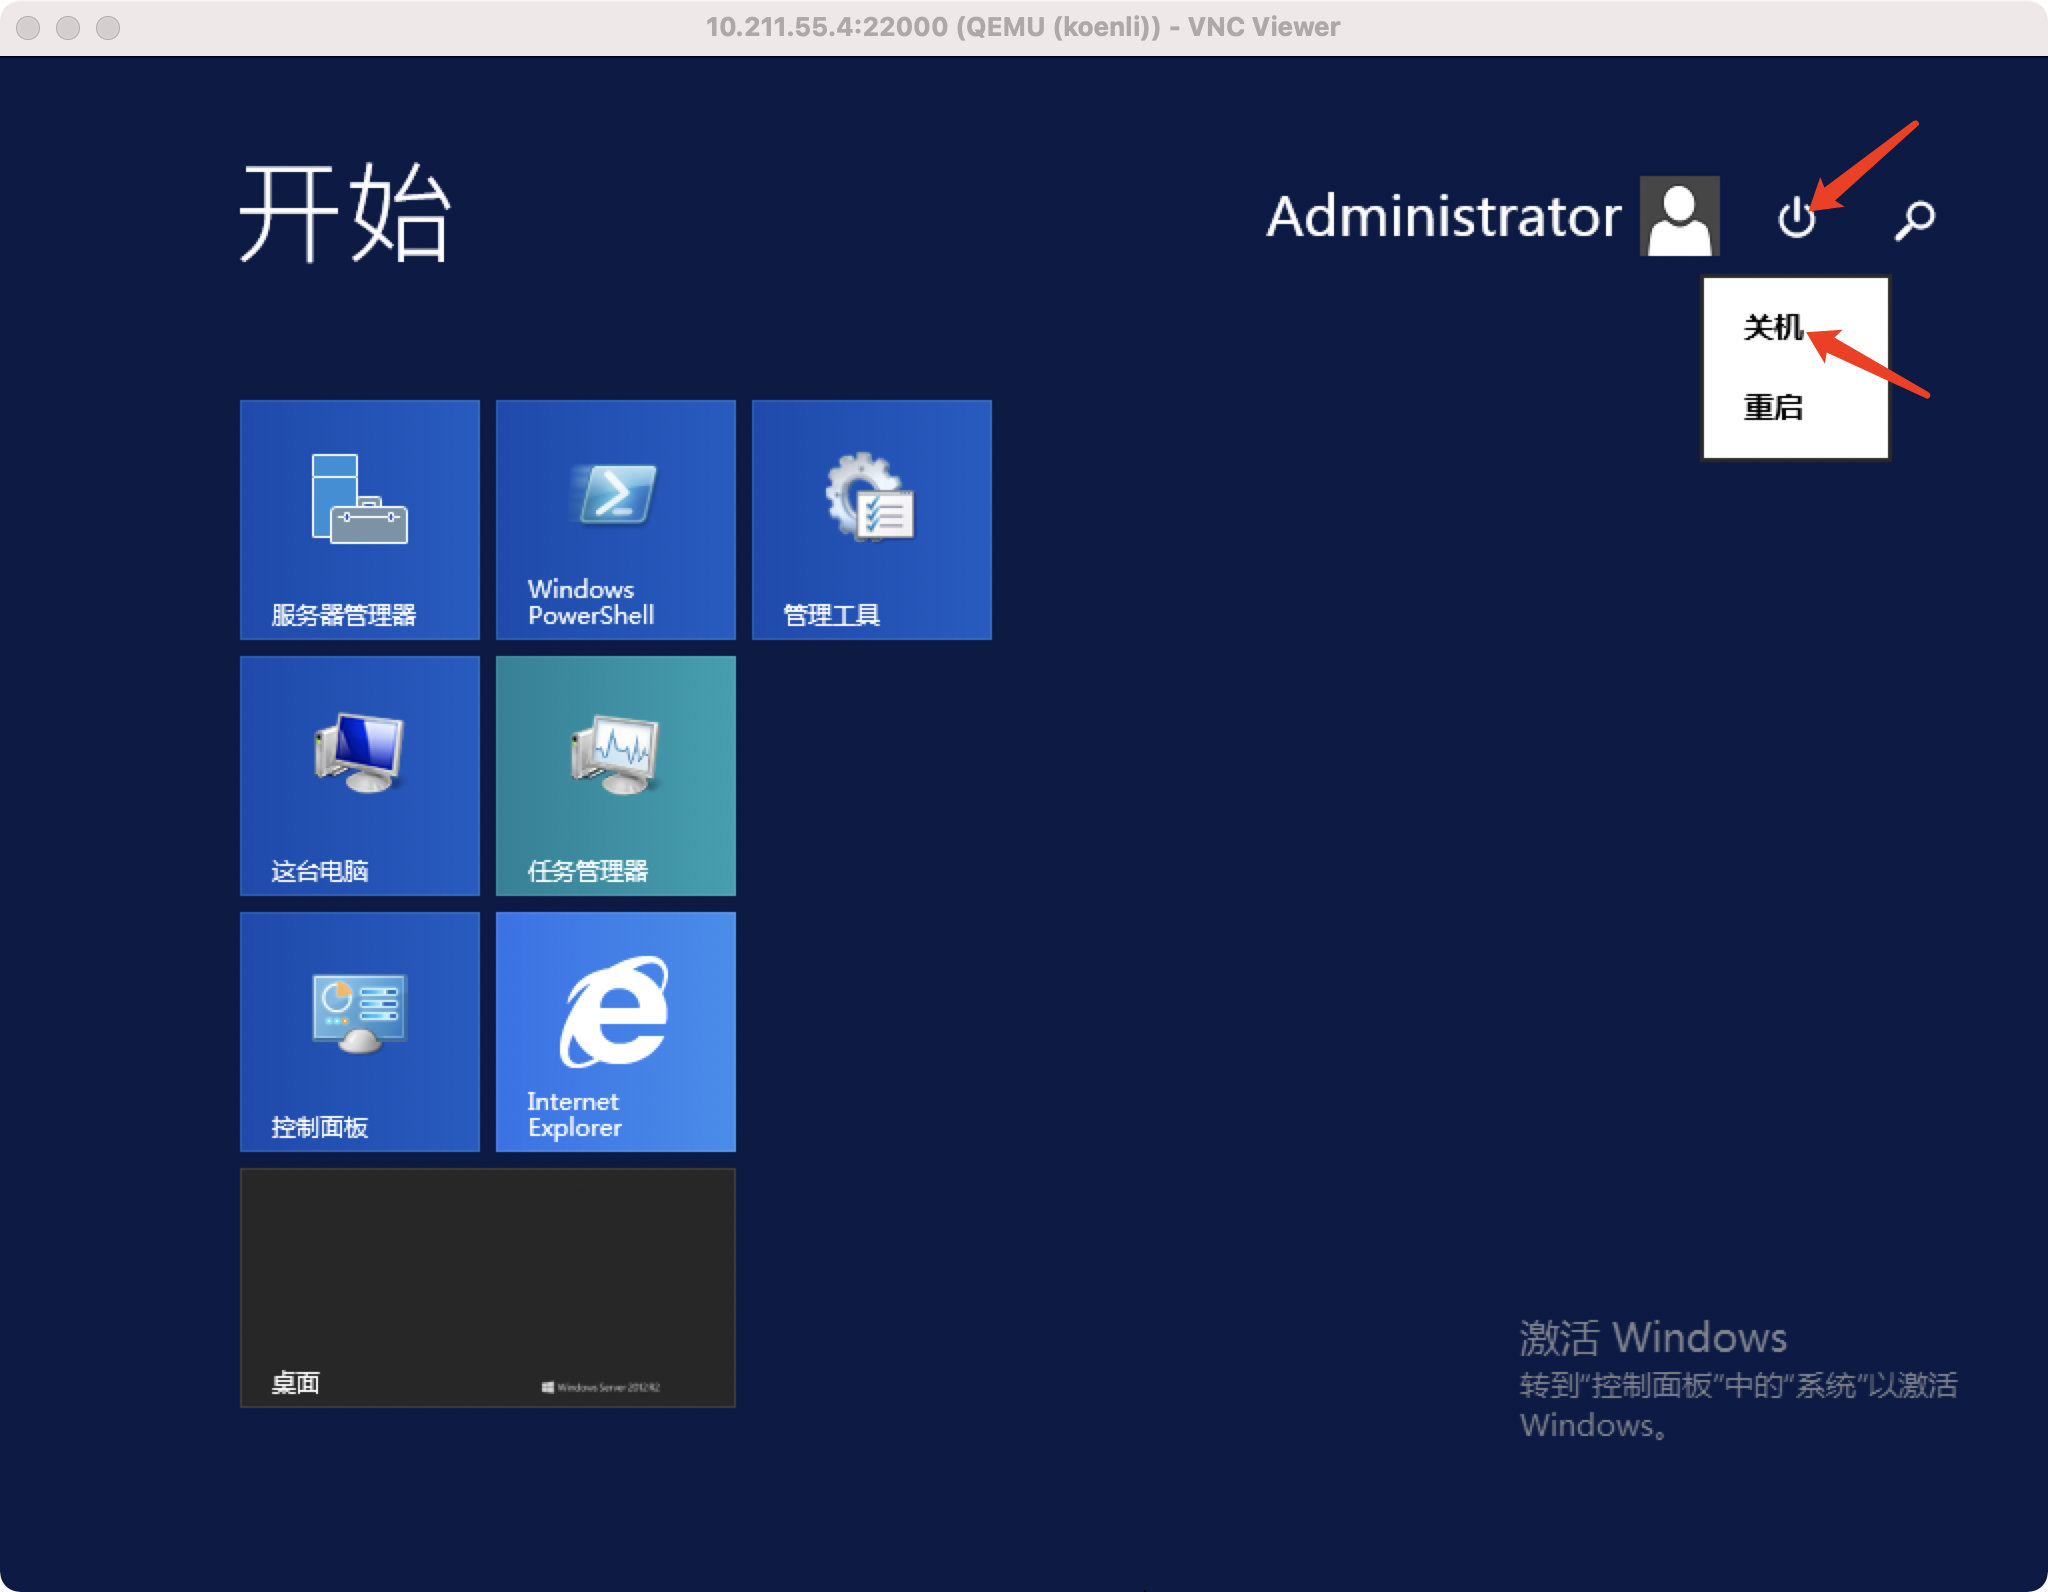Open the 桌面 (Desktop) tile
2048x1592 pixels.
point(488,1286)
